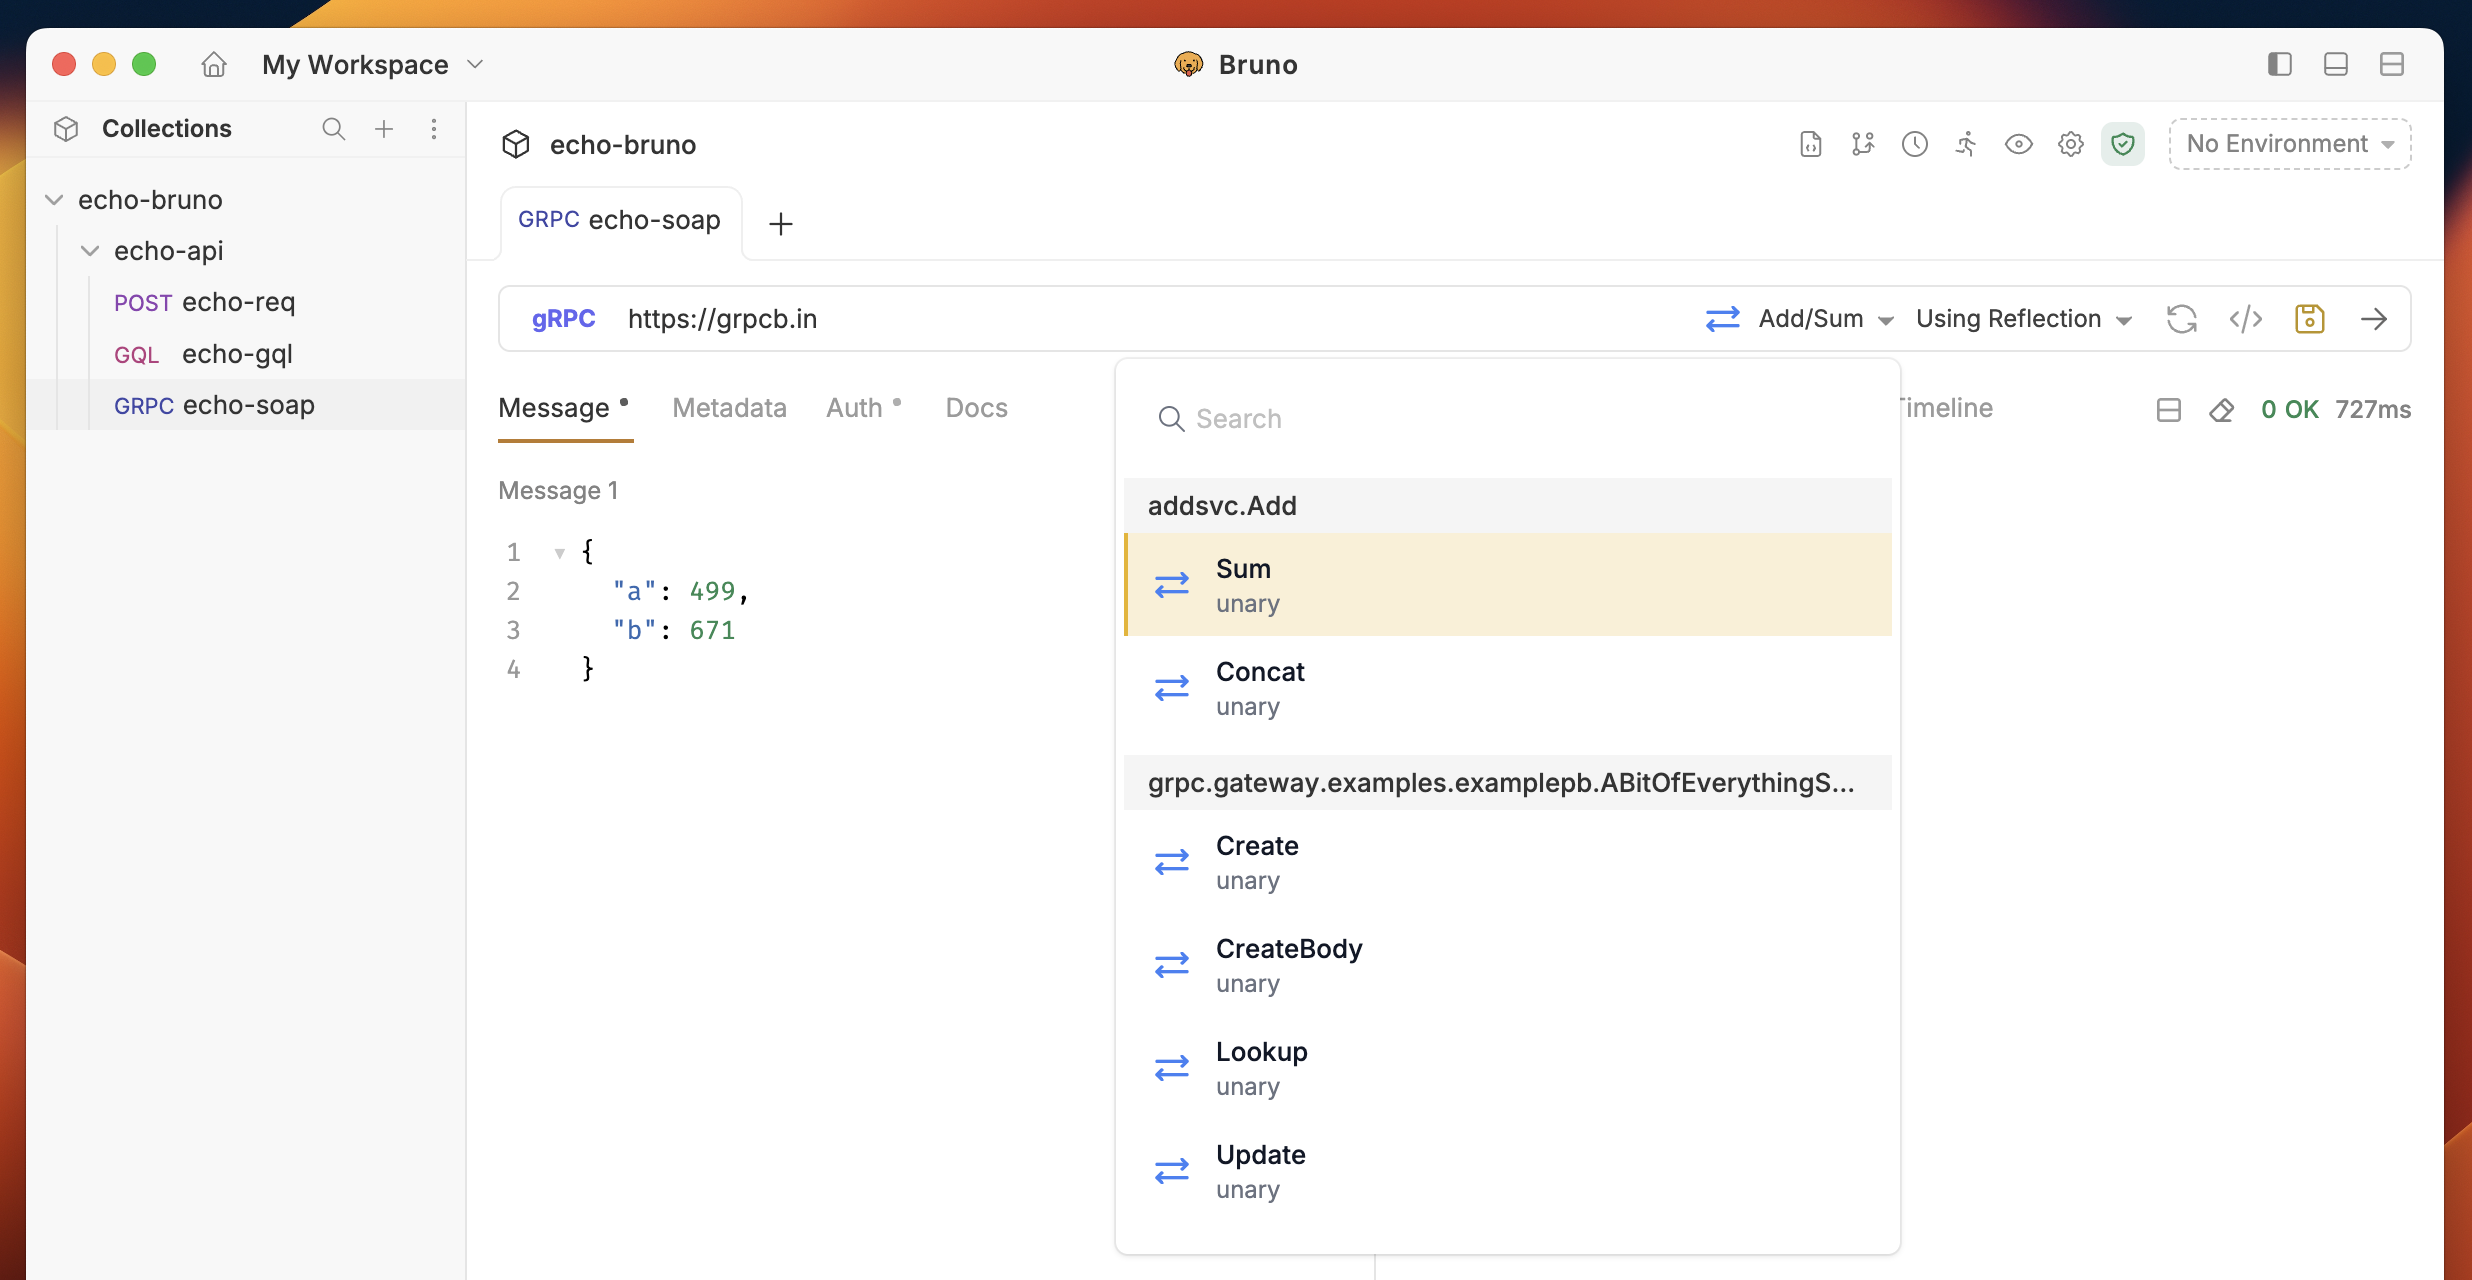
Task: Add a new request tab
Action: [780, 223]
